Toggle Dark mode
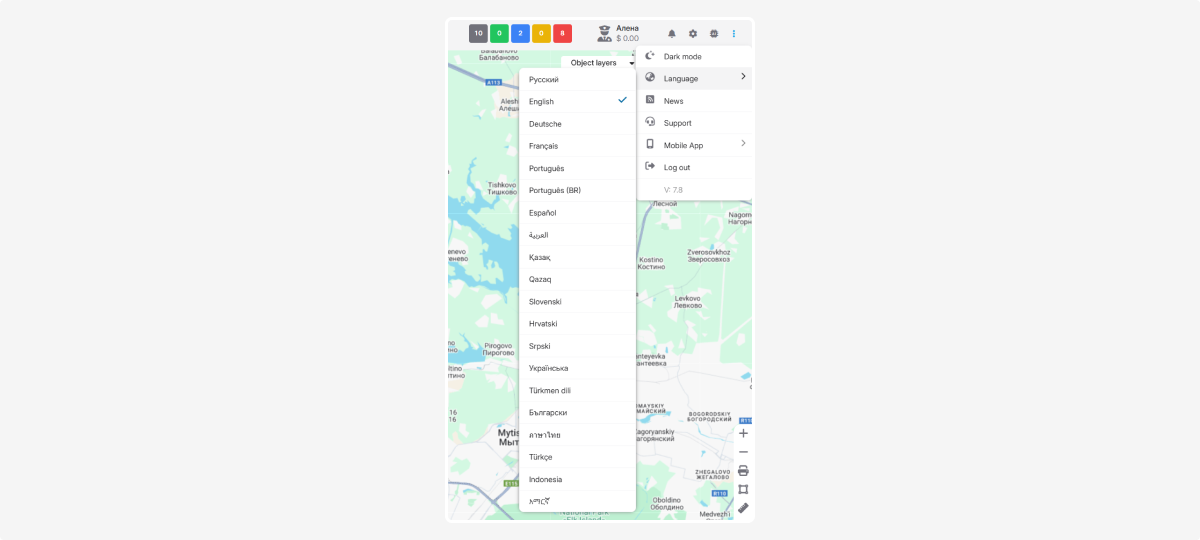Screen dimensions: 1200x540 [x=683, y=57]
